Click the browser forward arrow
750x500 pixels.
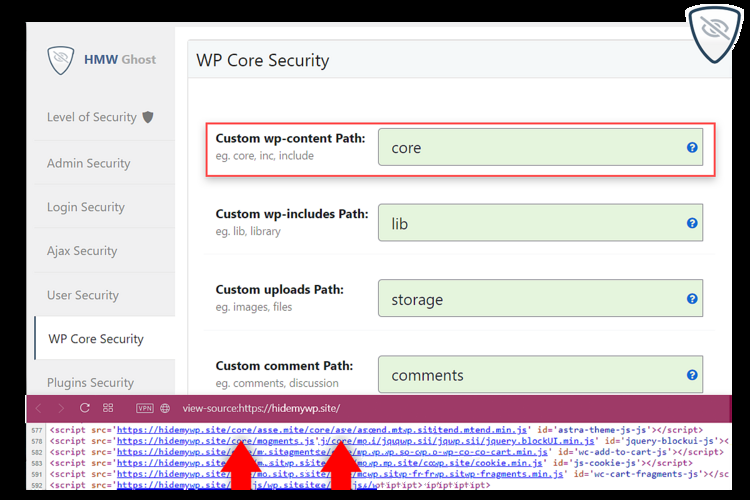click(62, 408)
